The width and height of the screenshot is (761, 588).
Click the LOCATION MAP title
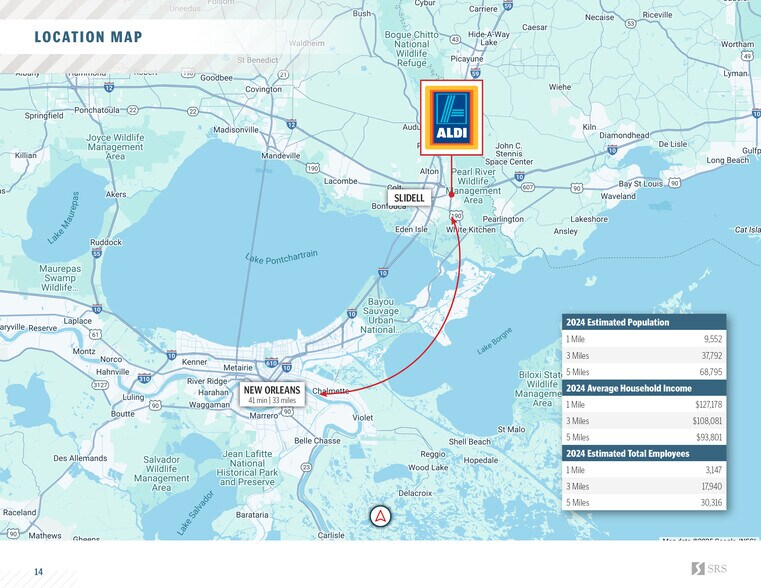pos(88,38)
